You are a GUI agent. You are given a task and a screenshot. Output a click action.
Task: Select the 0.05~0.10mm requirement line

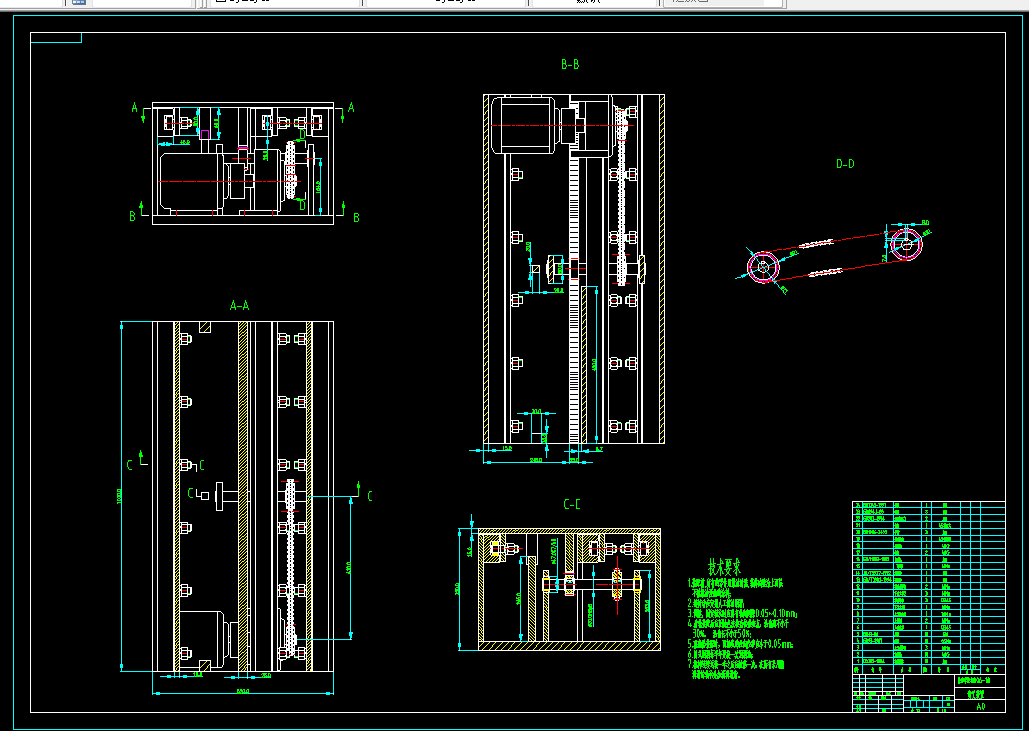[x=742, y=614]
